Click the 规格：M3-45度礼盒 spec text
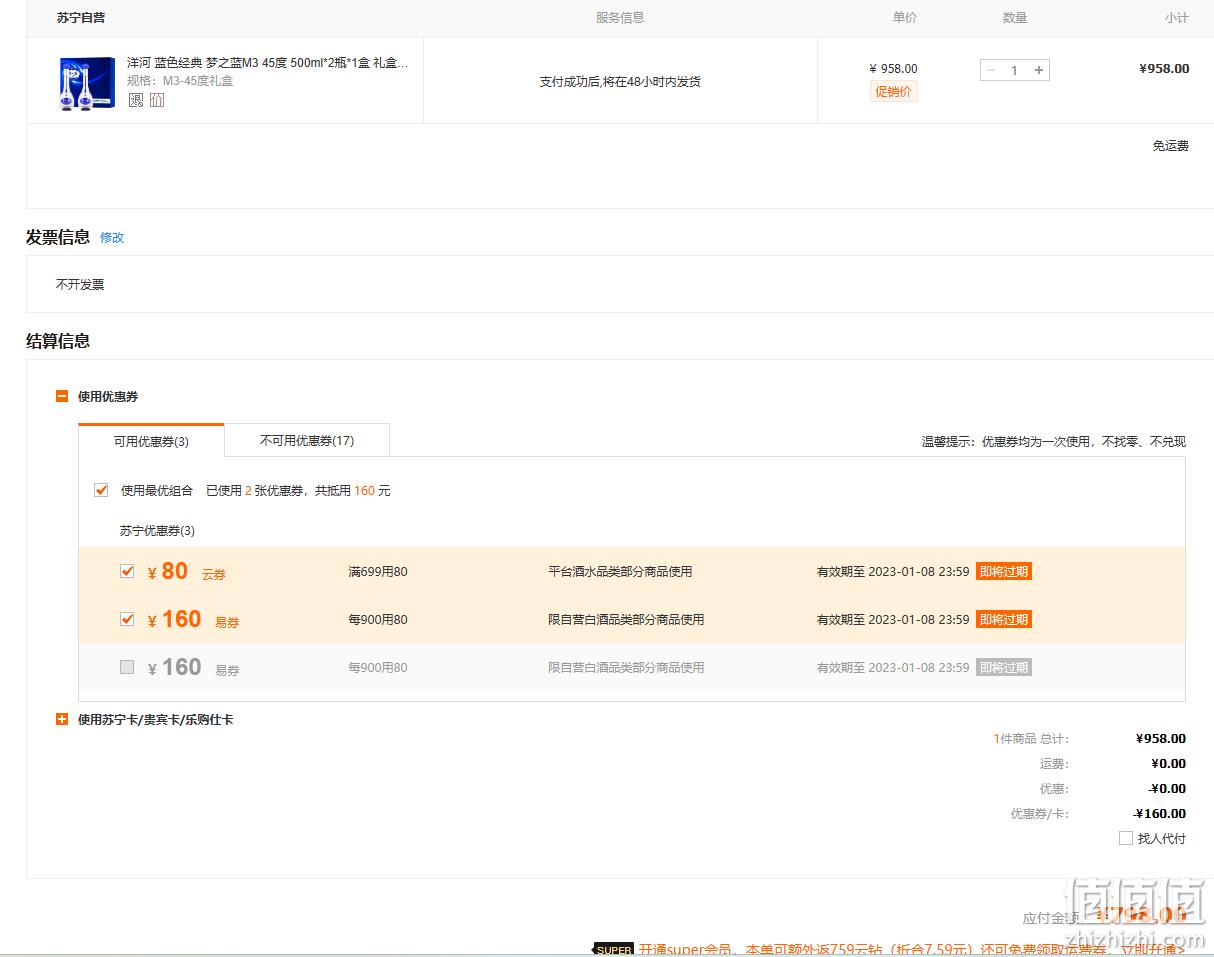 (x=180, y=81)
